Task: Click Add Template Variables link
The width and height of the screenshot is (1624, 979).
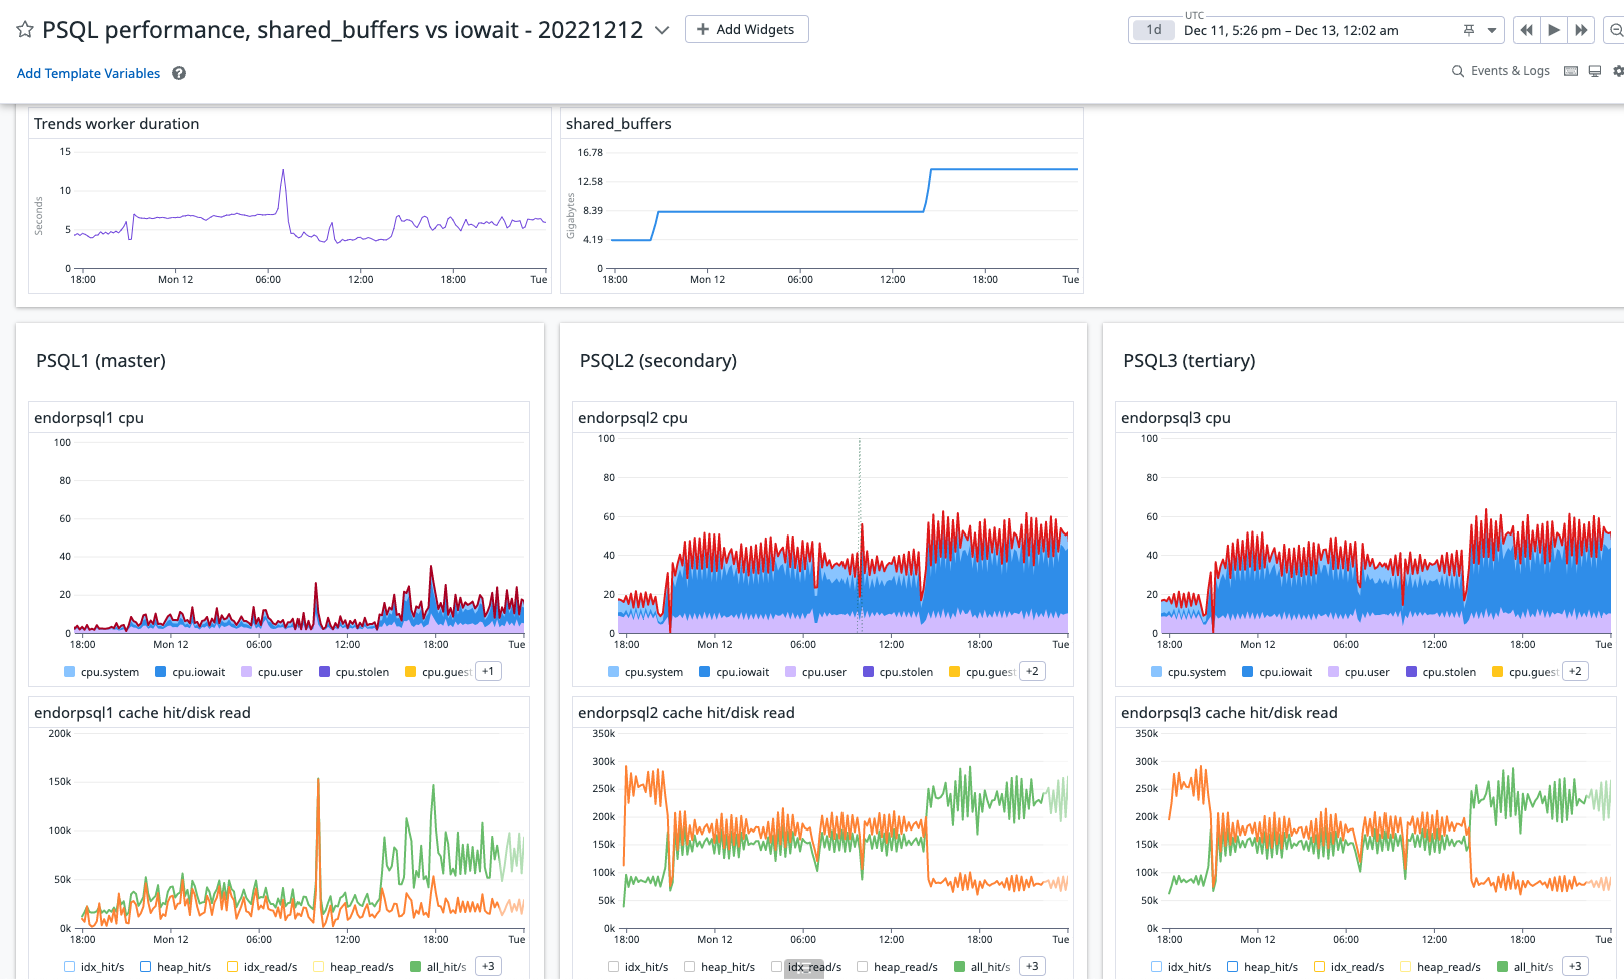Action: pyautogui.click(x=88, y=73)
